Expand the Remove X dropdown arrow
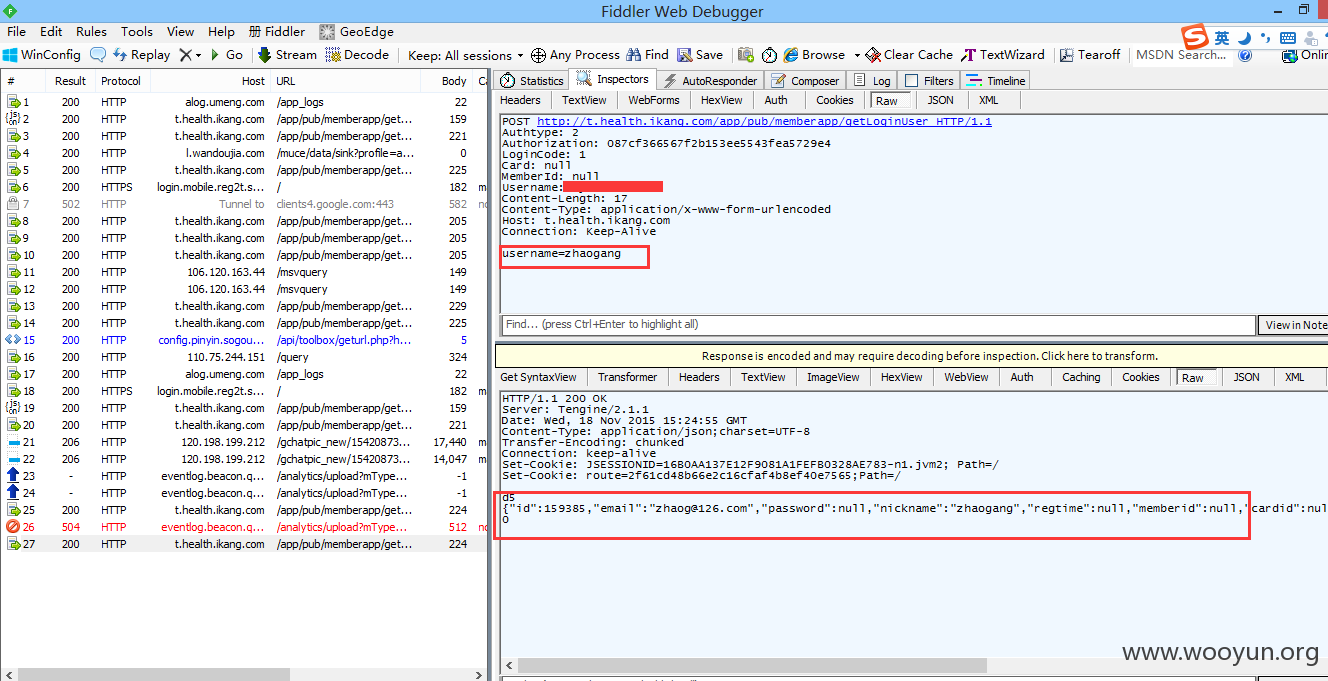This screenshot has height=681, width=1328. [x=198, y=55]
